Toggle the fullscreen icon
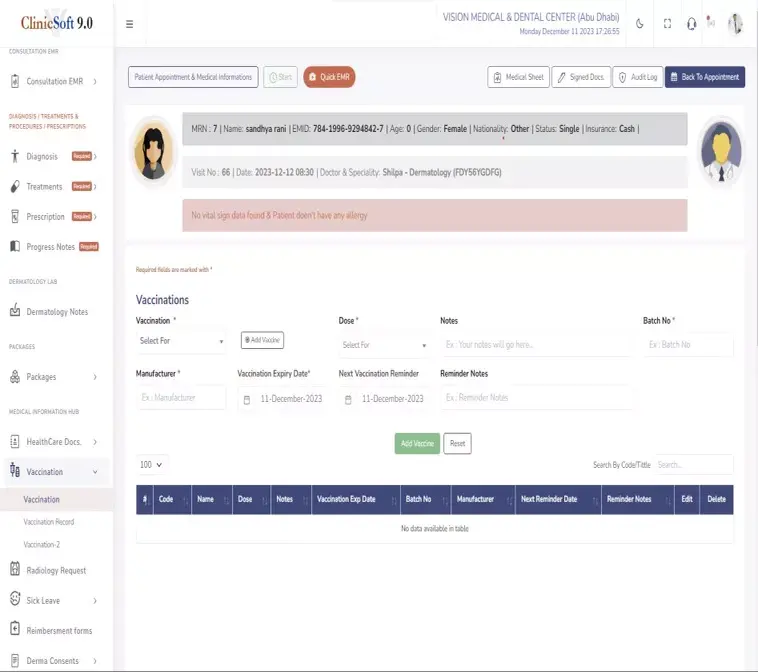The height and width of the screenshot is (672, 758). pyautogui.click(x=667, y=24)
